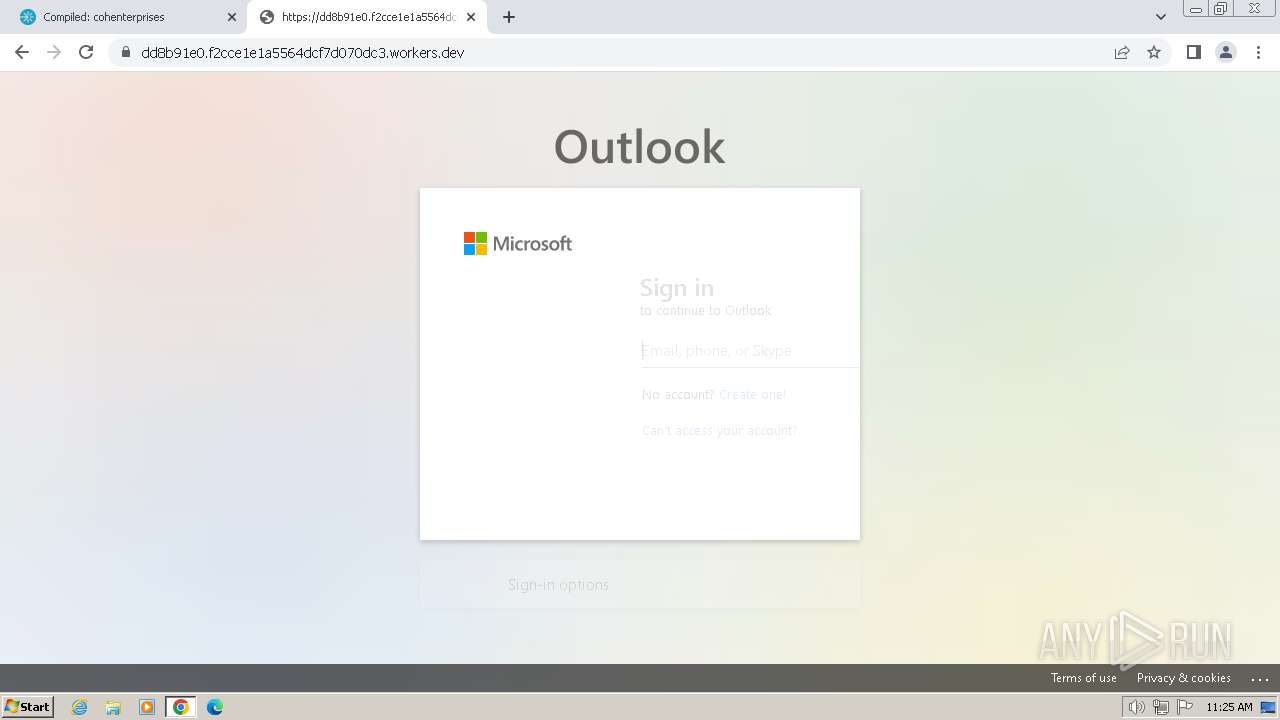Click the system clock showing 11:25 AM
The width and height of the screenshot is (1280, 720).
click(1229, 707)
